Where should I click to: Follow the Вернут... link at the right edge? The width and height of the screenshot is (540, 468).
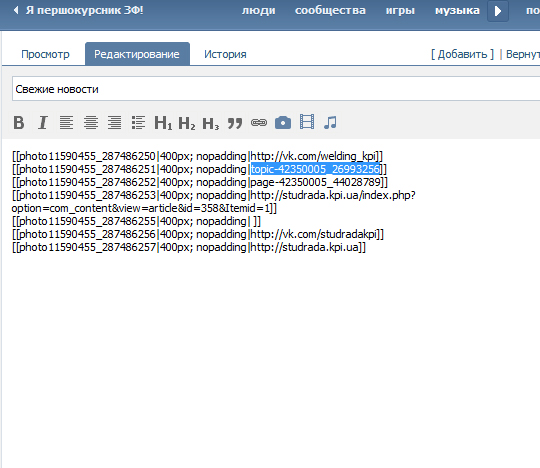click(x=523, y=54)
